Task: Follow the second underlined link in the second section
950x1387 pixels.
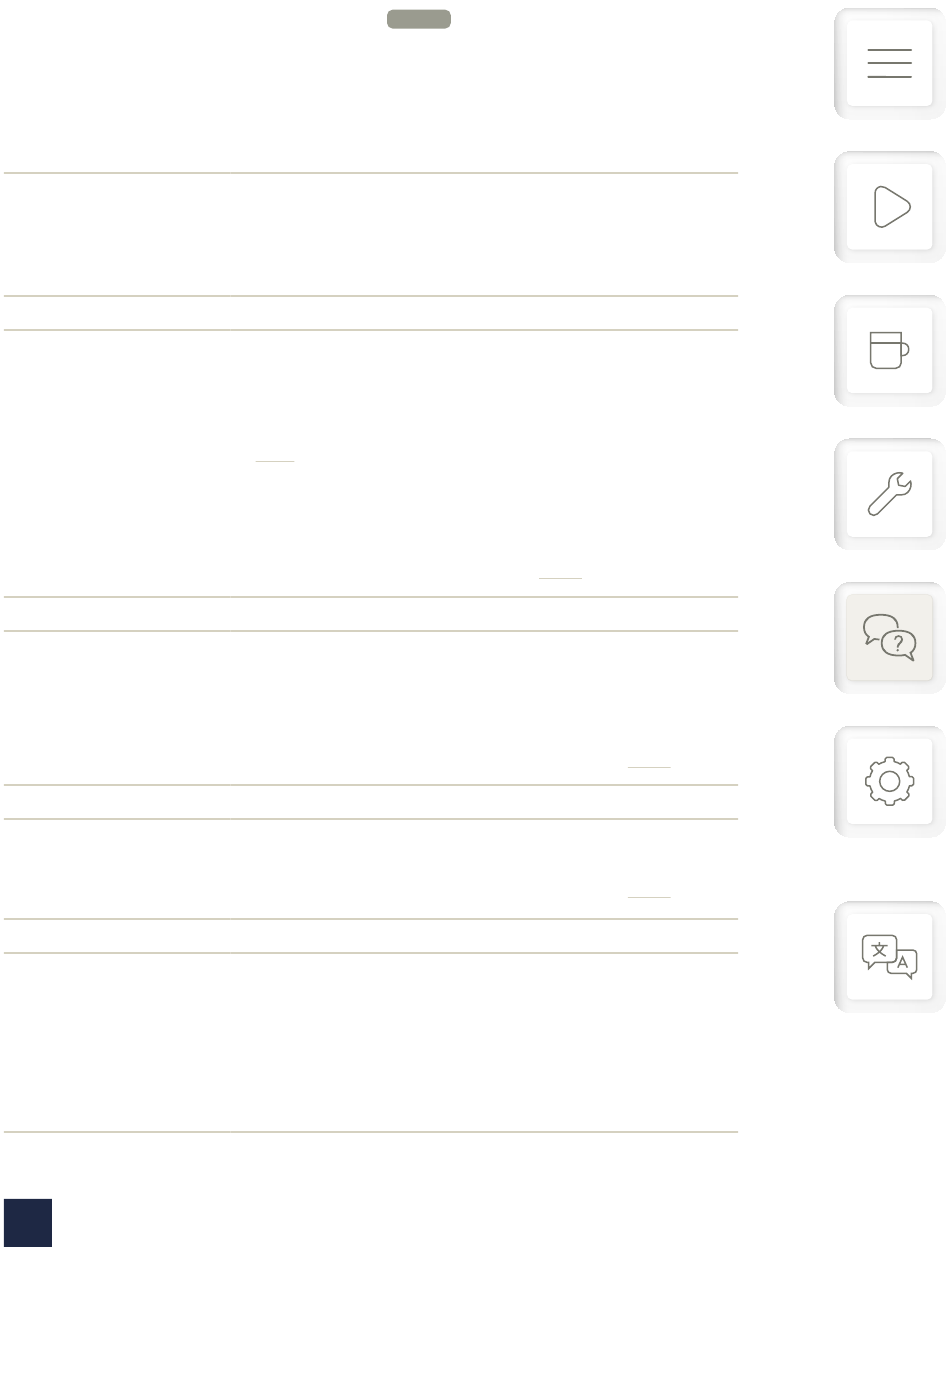Action: coord(560,578)
